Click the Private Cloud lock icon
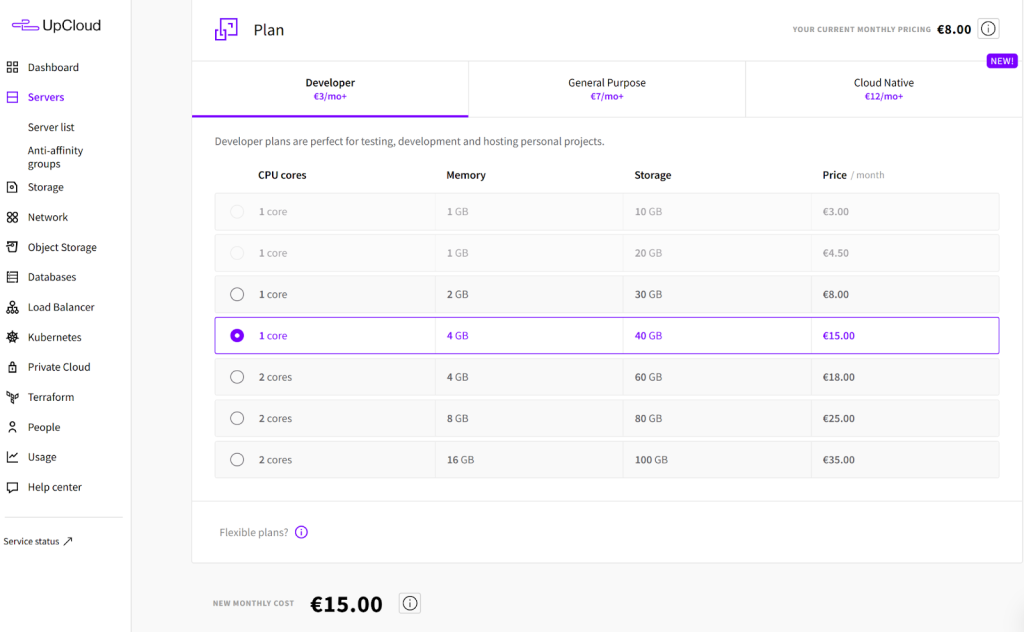Image resolution: width=1024 pixels, height=632 pixels. coord(12,367)
